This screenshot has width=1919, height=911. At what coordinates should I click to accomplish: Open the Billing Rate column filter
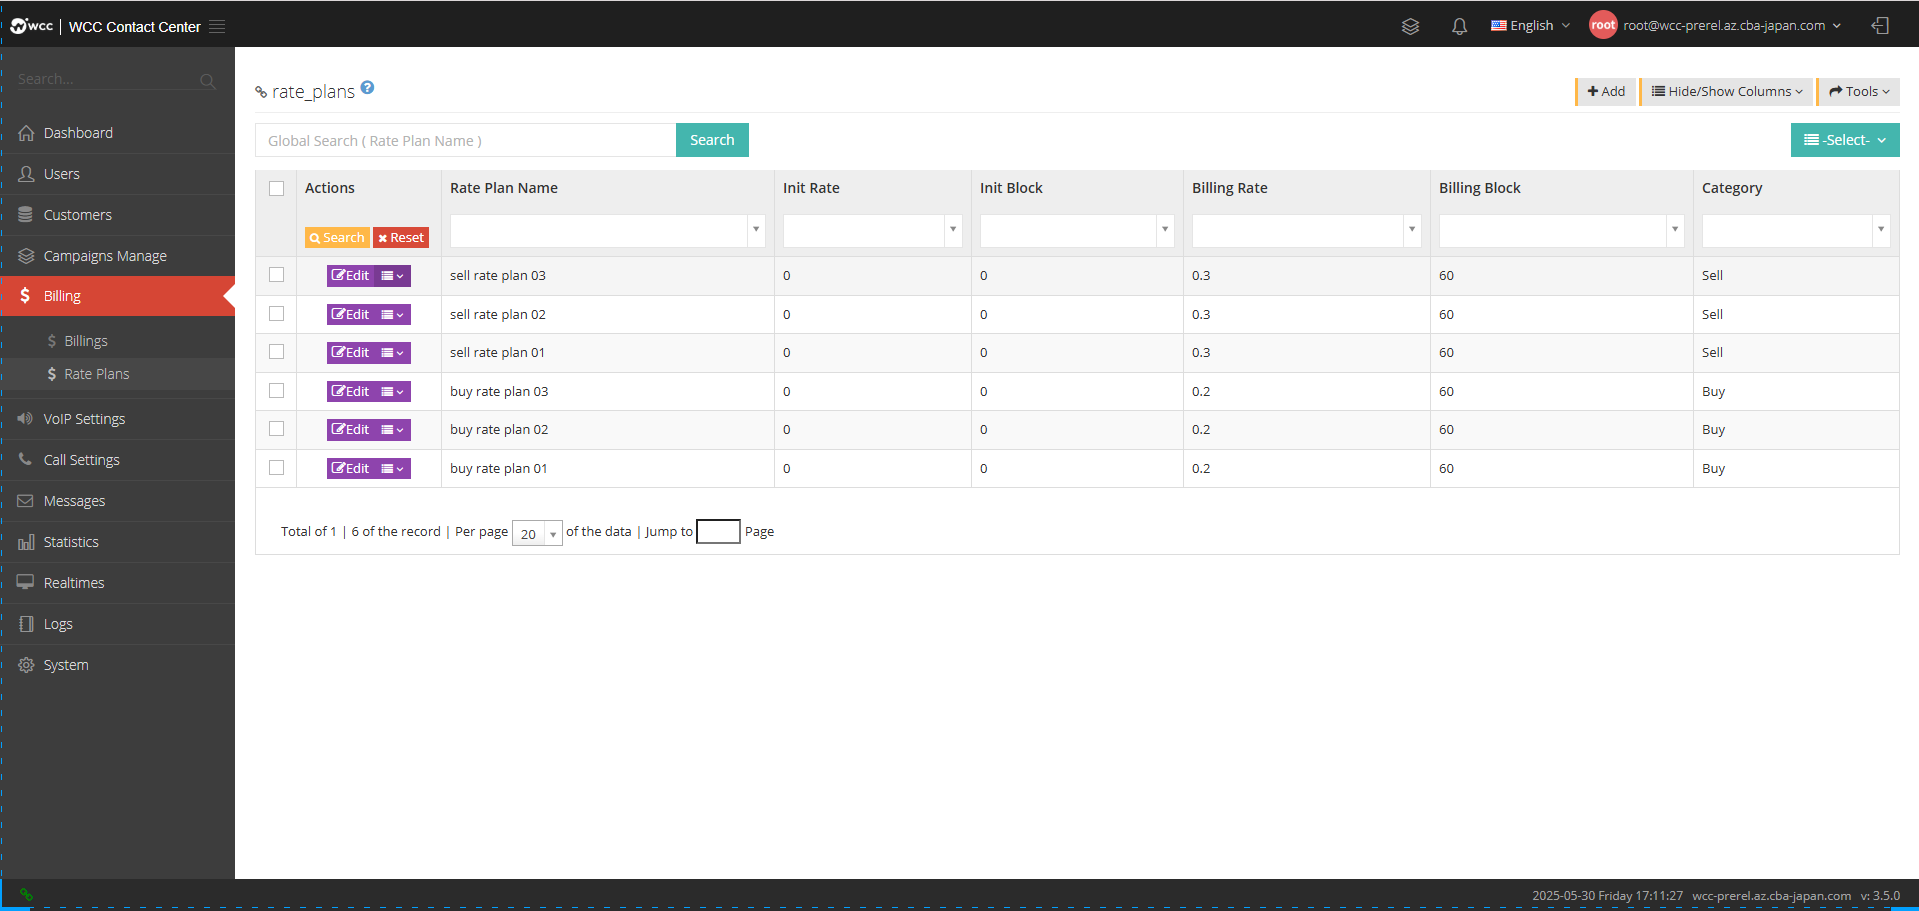click(1307, 230)
